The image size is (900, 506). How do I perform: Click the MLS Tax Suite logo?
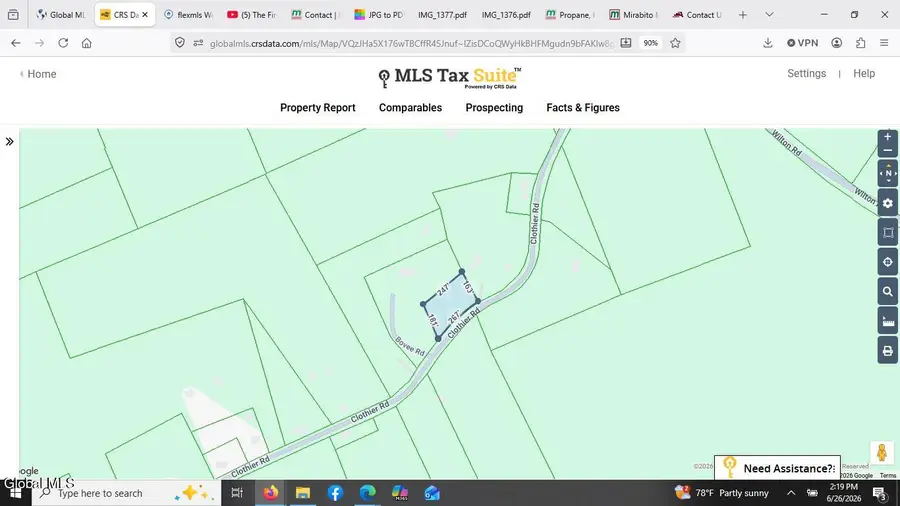(450, 77)
